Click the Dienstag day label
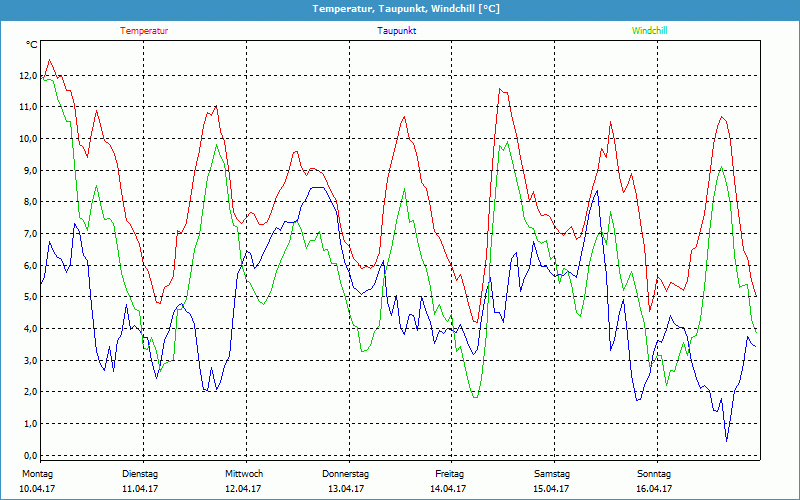Viewport: 800px width, 500px height. click(140, 474)
